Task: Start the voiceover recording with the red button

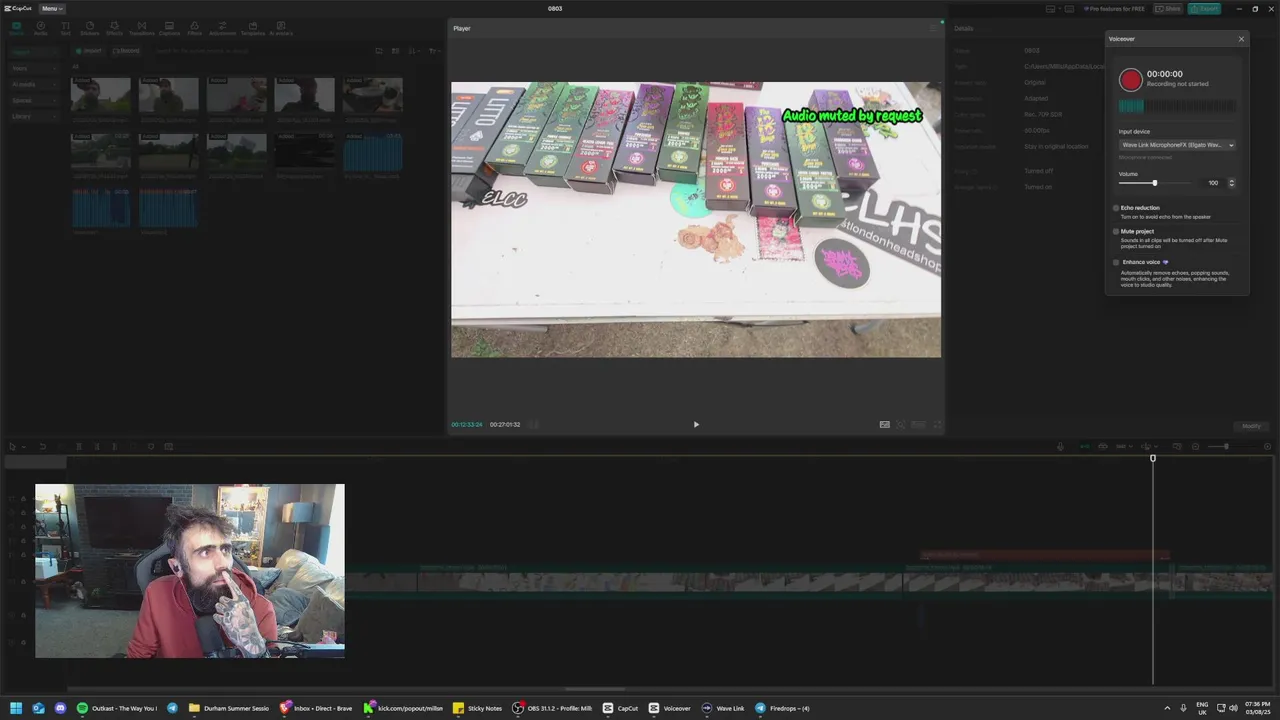Action: click(1130, 80)
